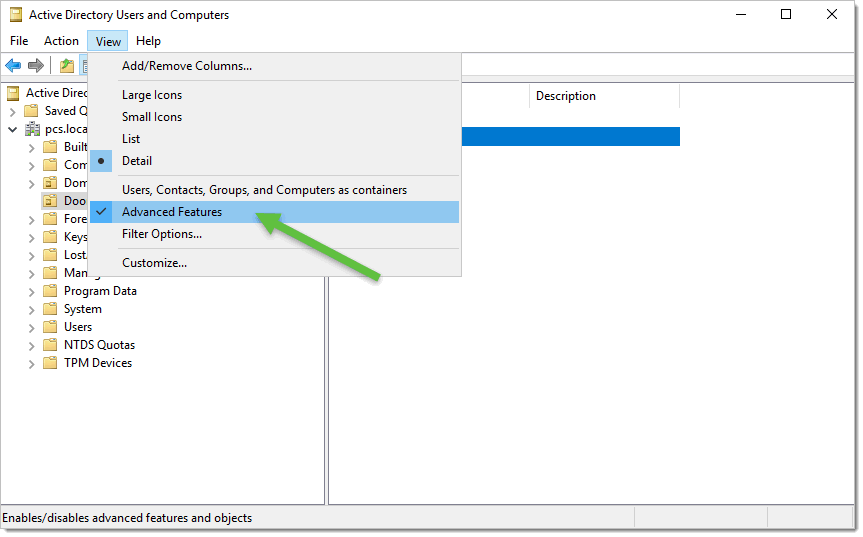863x537 pixels.
Task: Expand the Program Data node arrow
Action: 31,292
